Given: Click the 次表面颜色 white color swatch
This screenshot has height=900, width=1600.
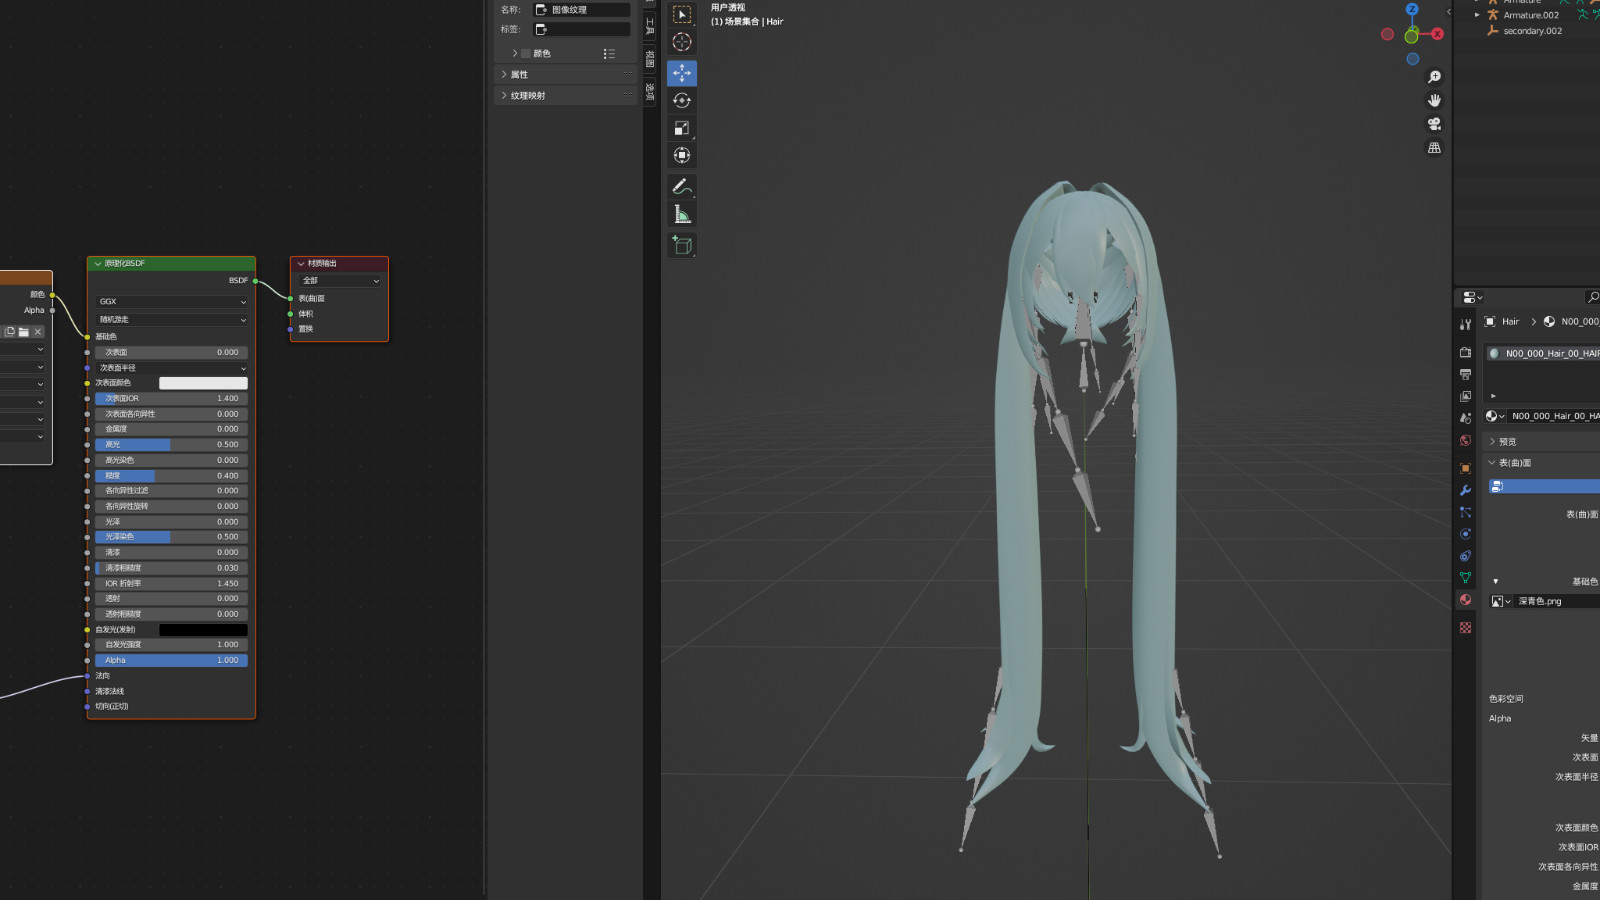Looking at the screenshot, I should (203, 383).
